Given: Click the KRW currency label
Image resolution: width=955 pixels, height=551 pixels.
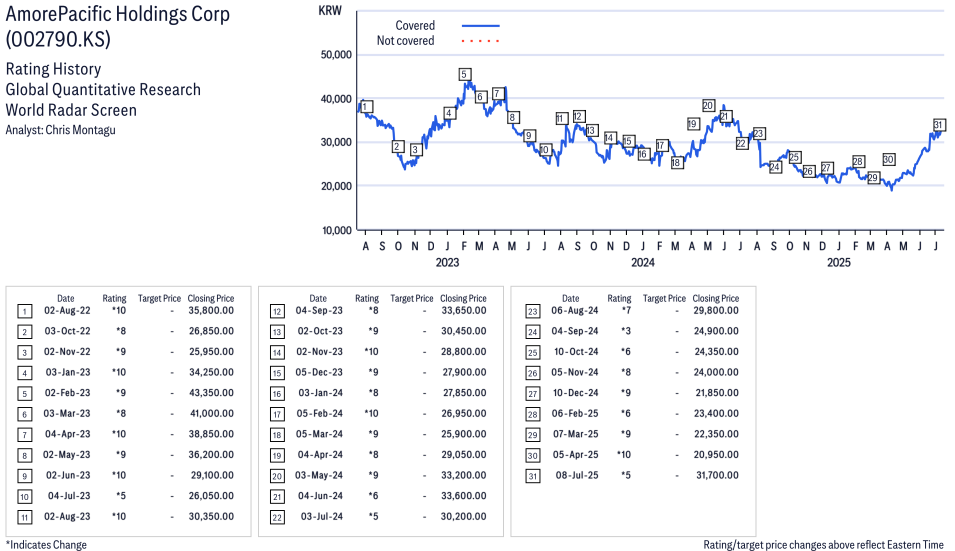Looking at the screenshot, I should (x=330, y=10).
